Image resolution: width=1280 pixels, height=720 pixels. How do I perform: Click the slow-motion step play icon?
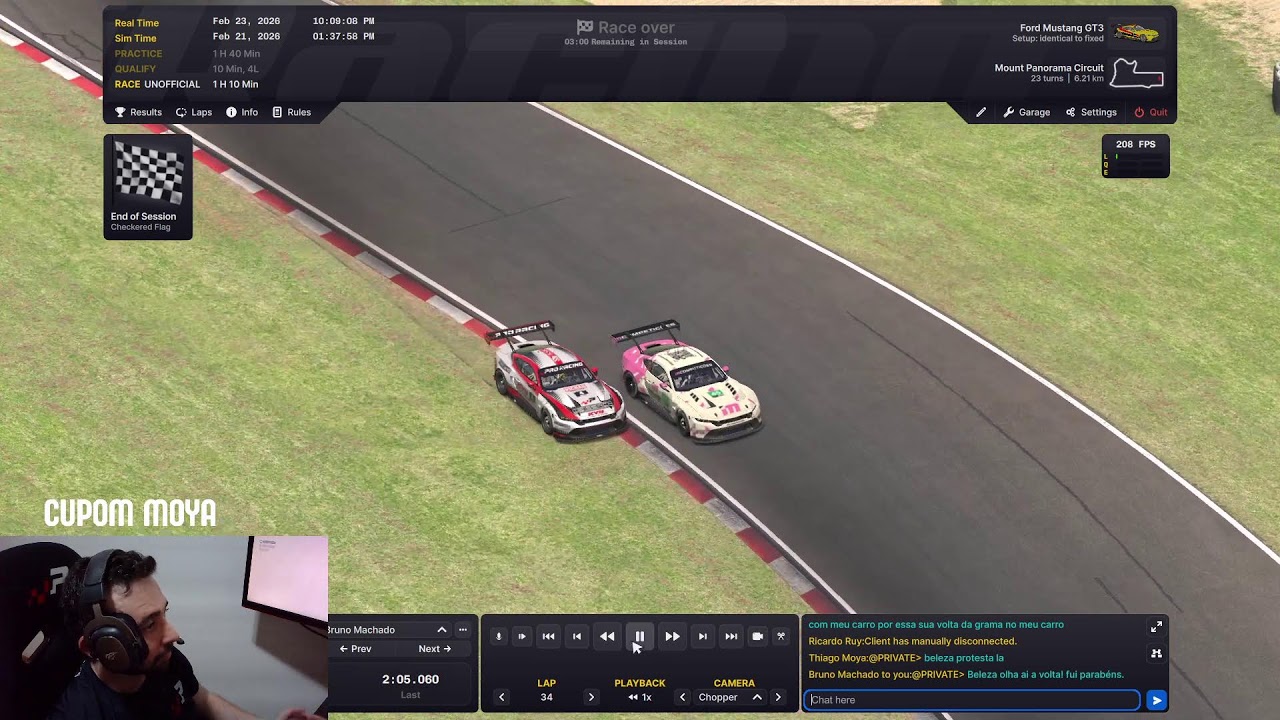(521, 636)
